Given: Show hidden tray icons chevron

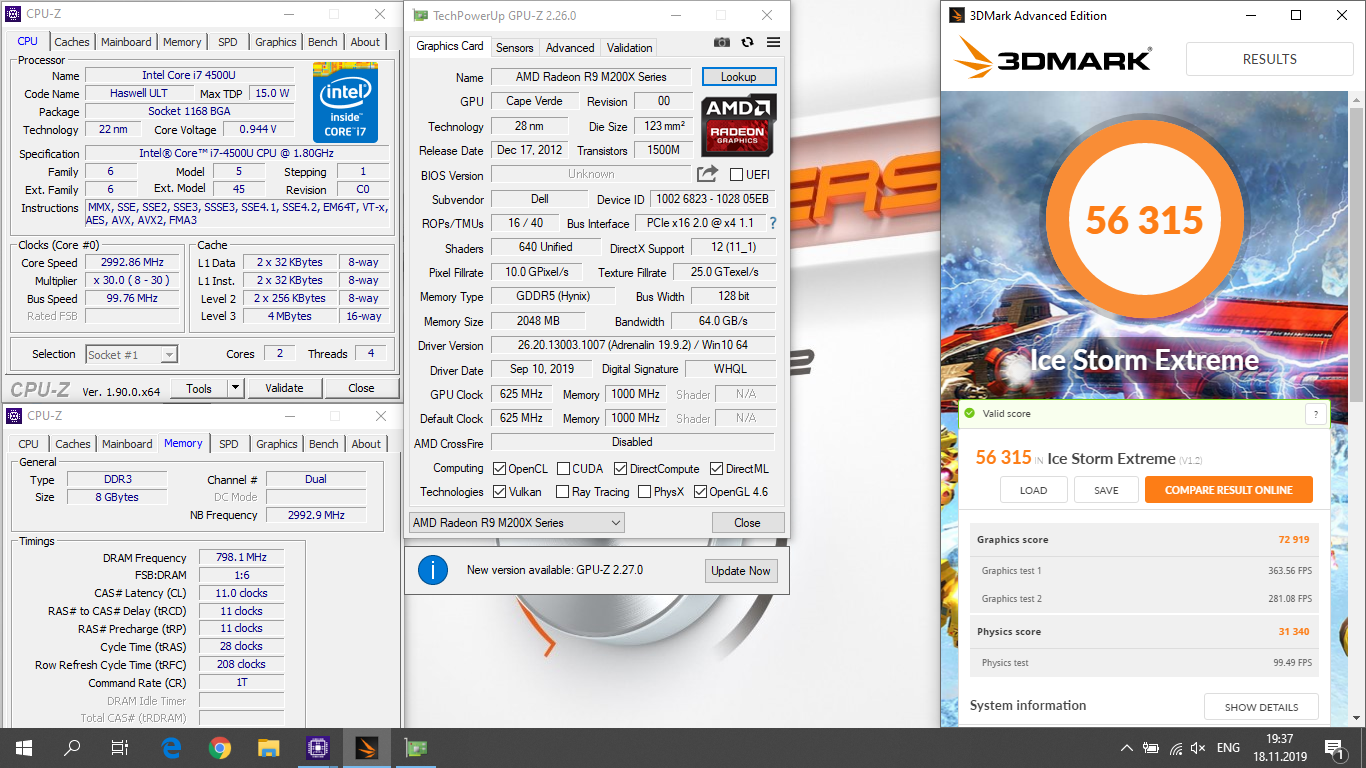Looking at the screenshot, I should click(1127, 748).
